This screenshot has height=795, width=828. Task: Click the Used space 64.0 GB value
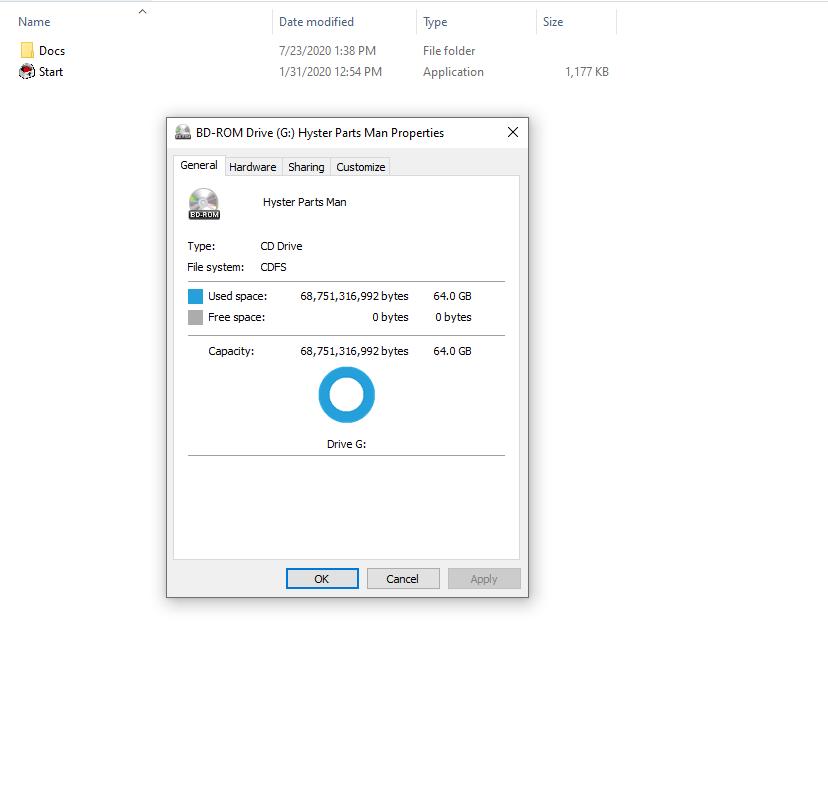click(453, 296)
